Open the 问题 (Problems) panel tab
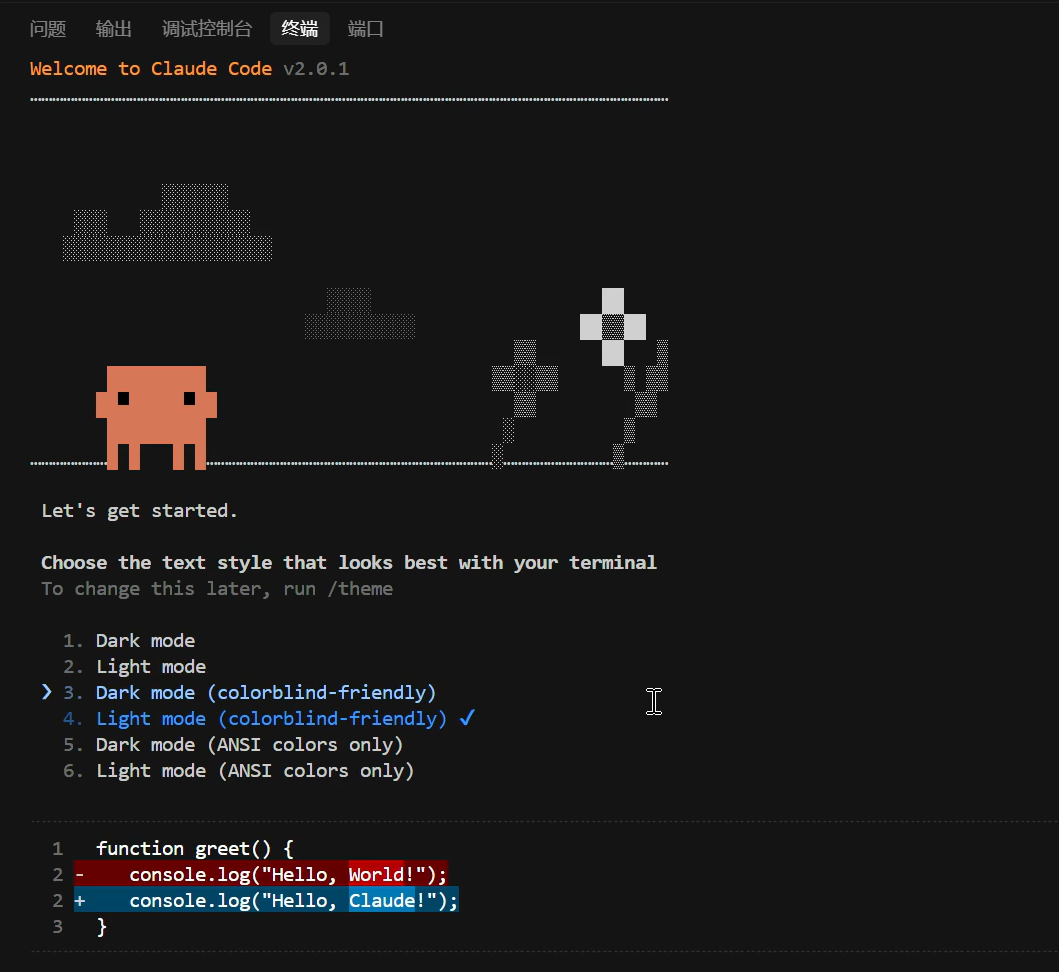The width and height of the screenshot is (1059, 972). click(48, 29)
